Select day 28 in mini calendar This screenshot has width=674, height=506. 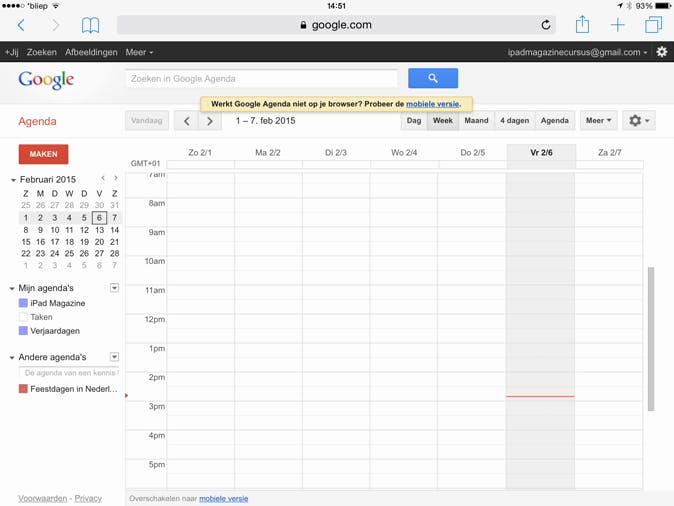(114, 254)
